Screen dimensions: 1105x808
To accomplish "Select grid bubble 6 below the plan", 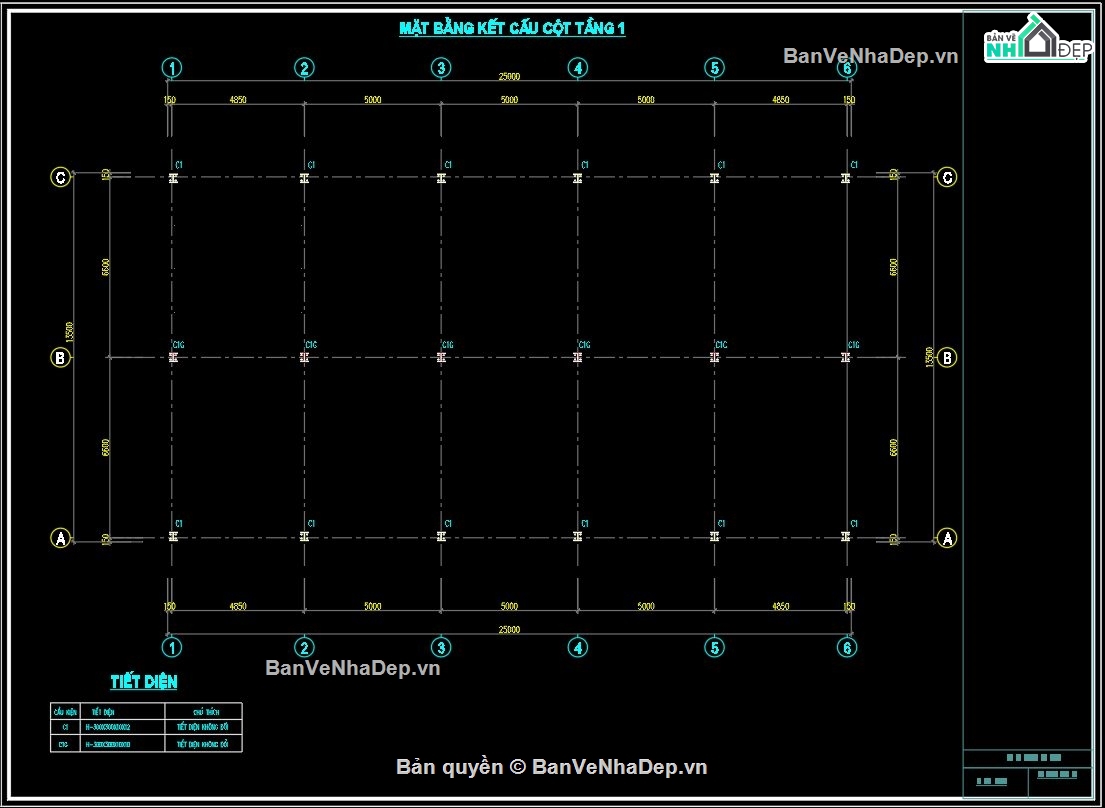I will [x=847, y=647].
